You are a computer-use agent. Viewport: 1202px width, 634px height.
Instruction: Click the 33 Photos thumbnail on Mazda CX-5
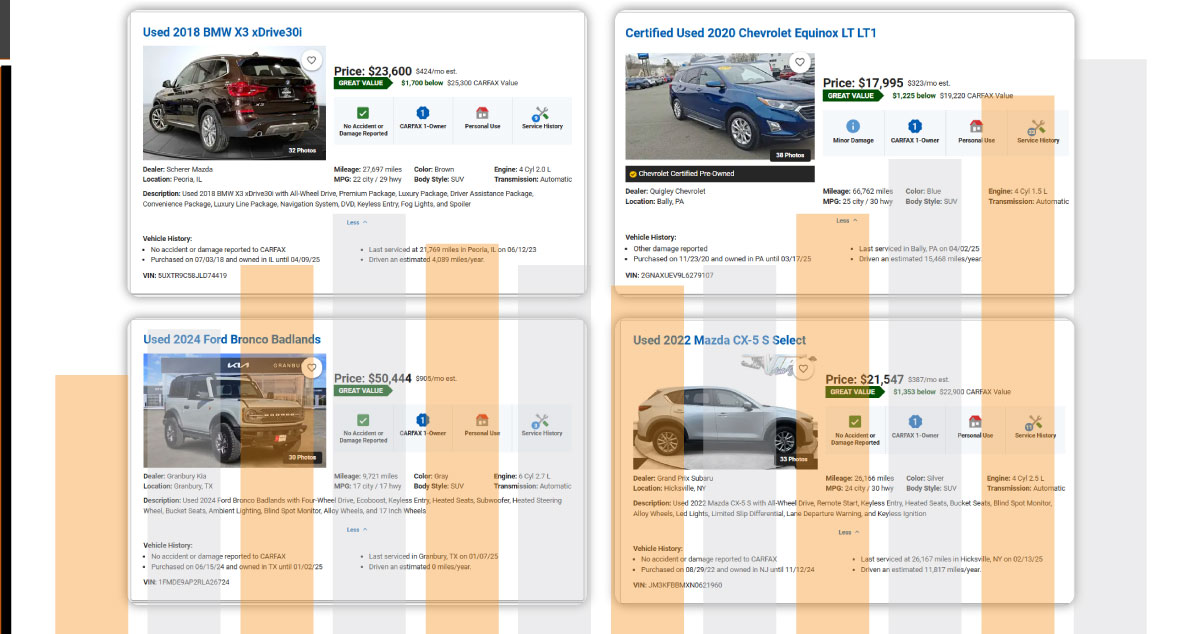point(795,458)
